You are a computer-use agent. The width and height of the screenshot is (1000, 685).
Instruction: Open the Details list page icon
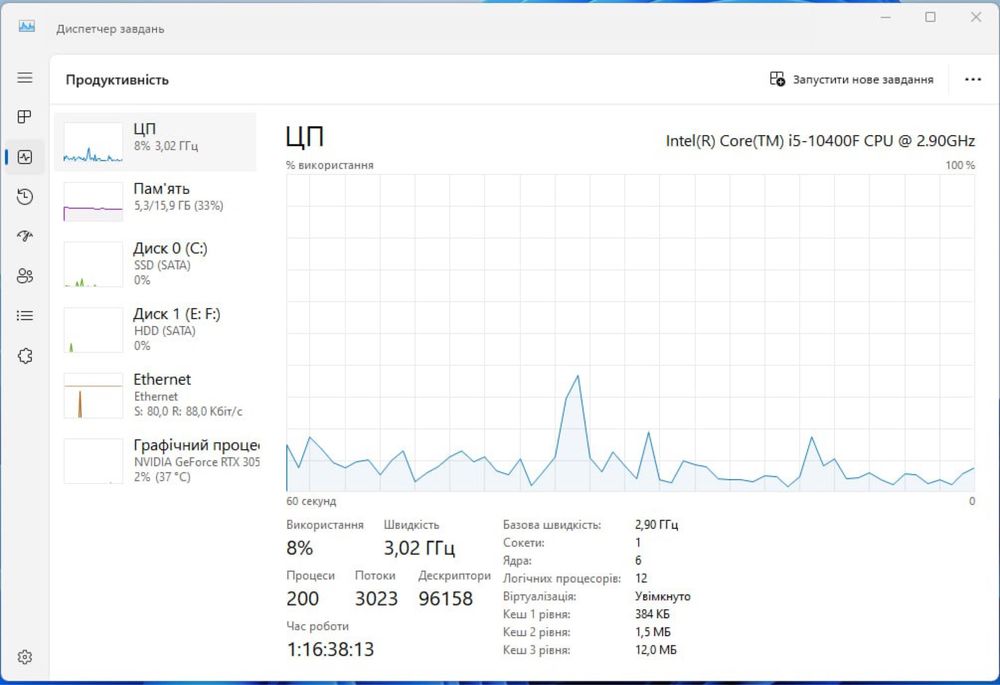pyautogui.click(x=25, y=316)
